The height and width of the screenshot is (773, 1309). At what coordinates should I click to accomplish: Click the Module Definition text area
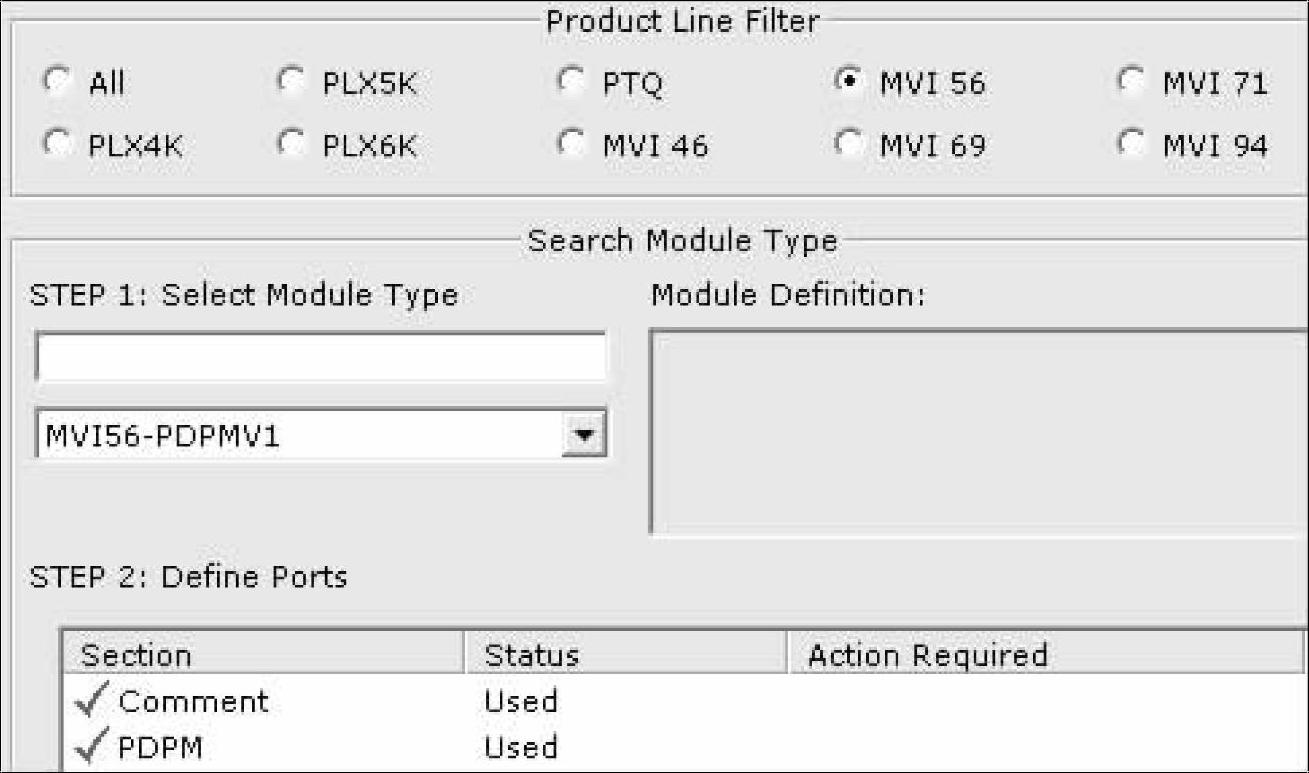click(978, 431)
